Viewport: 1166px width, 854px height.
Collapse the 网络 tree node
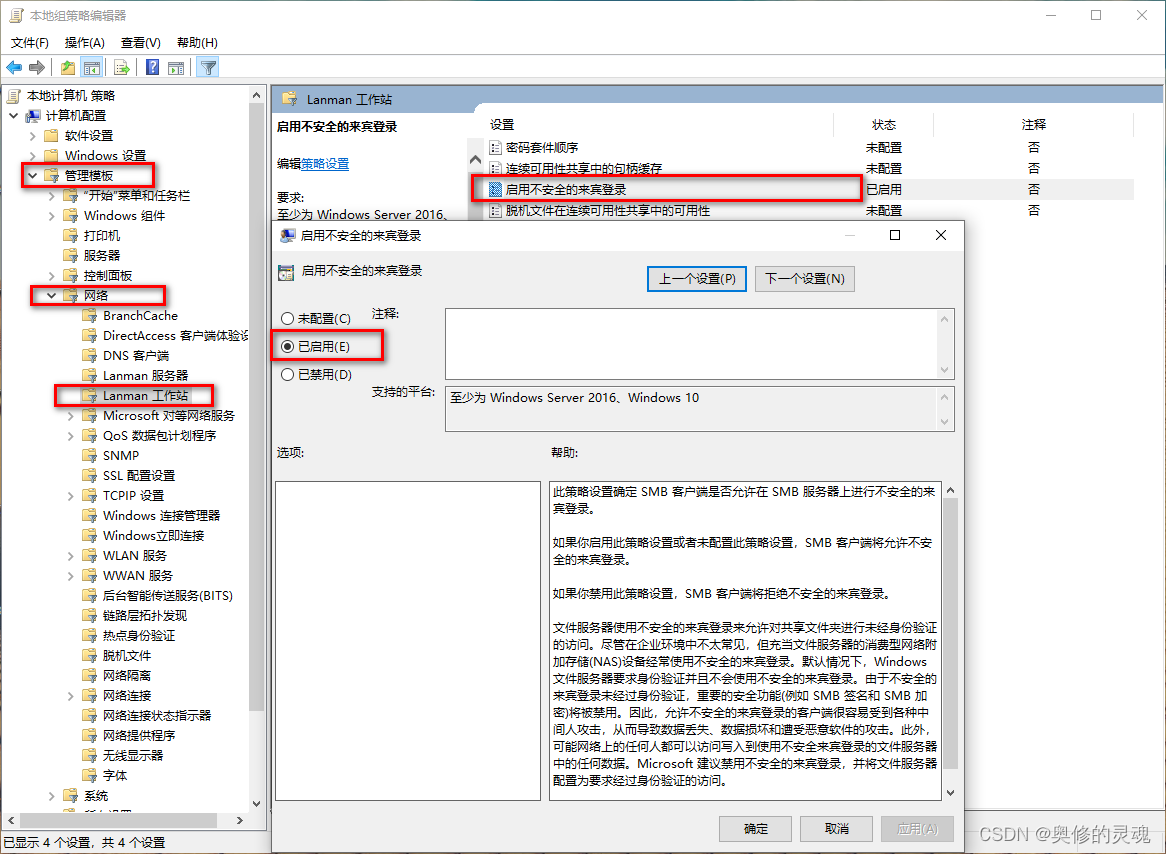point(51,295)
